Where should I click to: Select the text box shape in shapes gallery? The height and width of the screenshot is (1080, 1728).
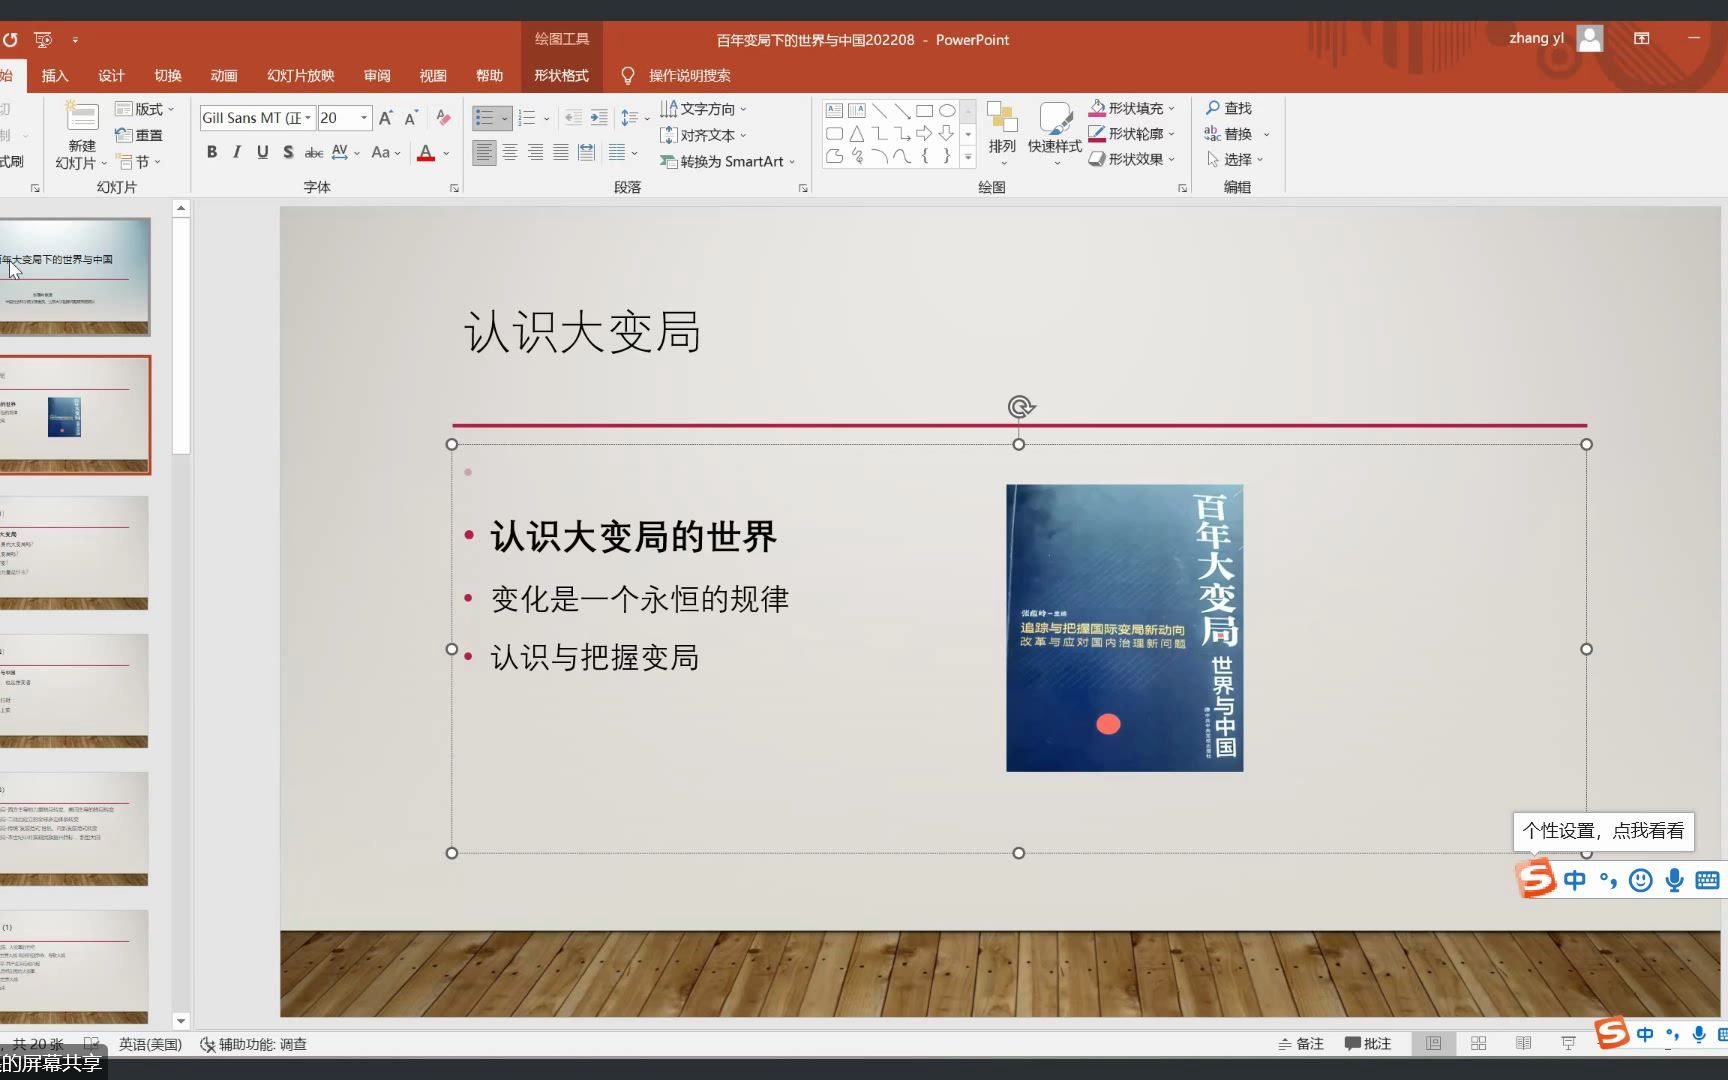click(x=834, y=111)
